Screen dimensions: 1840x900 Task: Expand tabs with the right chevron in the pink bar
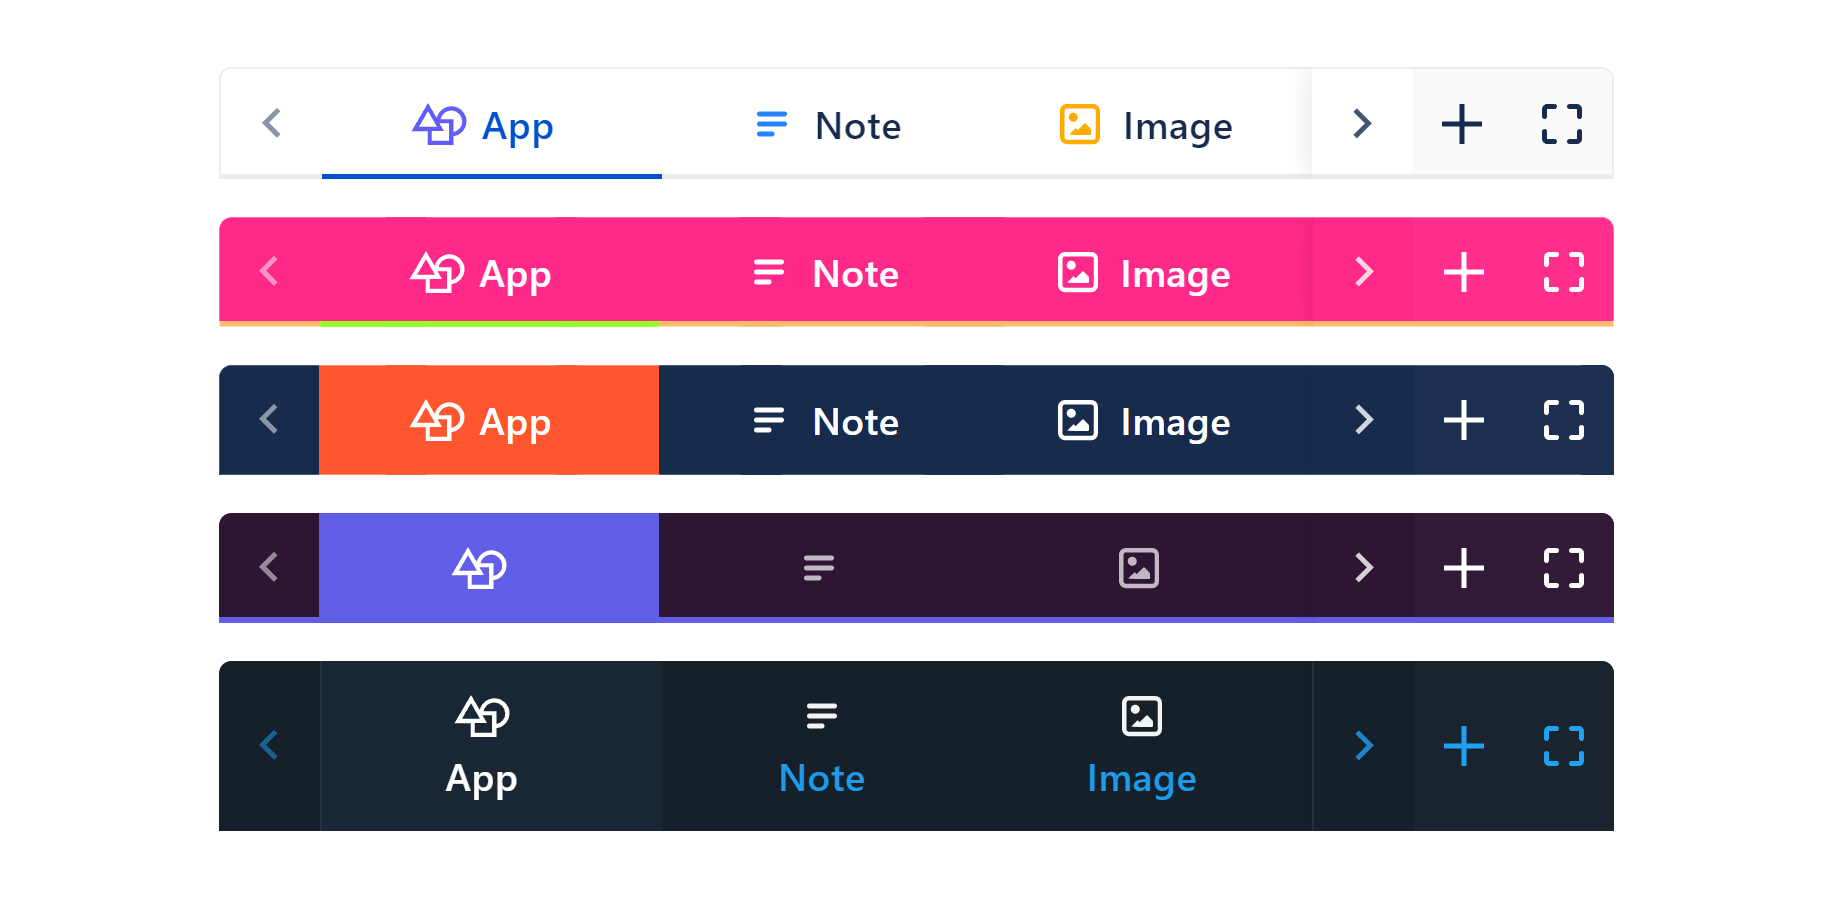pos(1362,272)
